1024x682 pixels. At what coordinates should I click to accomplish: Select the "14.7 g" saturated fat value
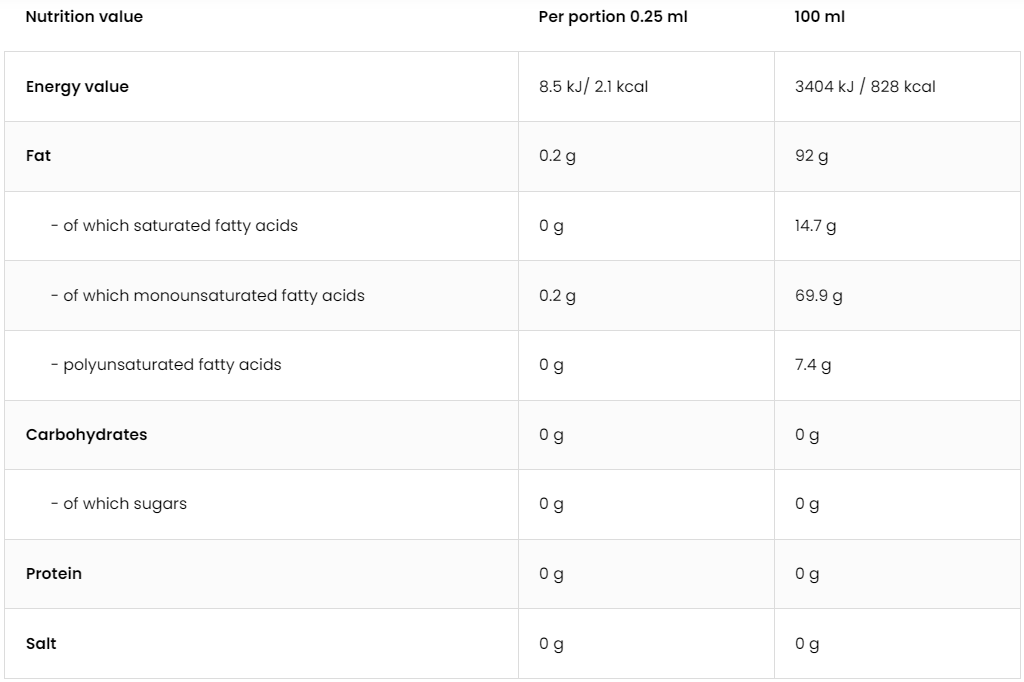tap(815, 226)
